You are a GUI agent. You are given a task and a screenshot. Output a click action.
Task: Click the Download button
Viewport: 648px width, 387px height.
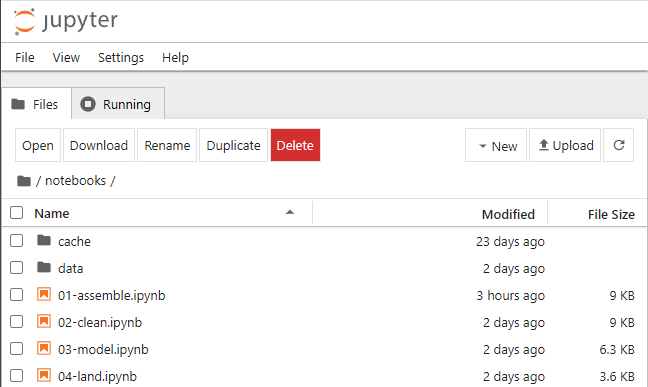[x=99, y=145]
